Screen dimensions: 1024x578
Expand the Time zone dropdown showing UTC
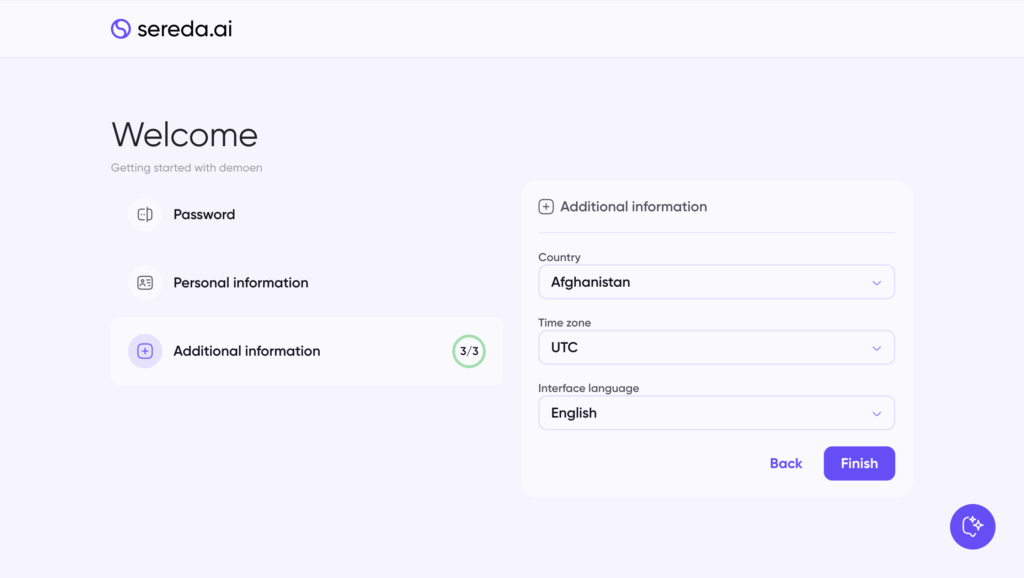715,348
